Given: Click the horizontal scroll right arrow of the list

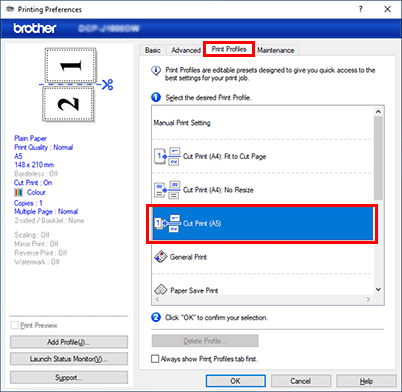Looking at the screenshot, I should pos(368,299).
